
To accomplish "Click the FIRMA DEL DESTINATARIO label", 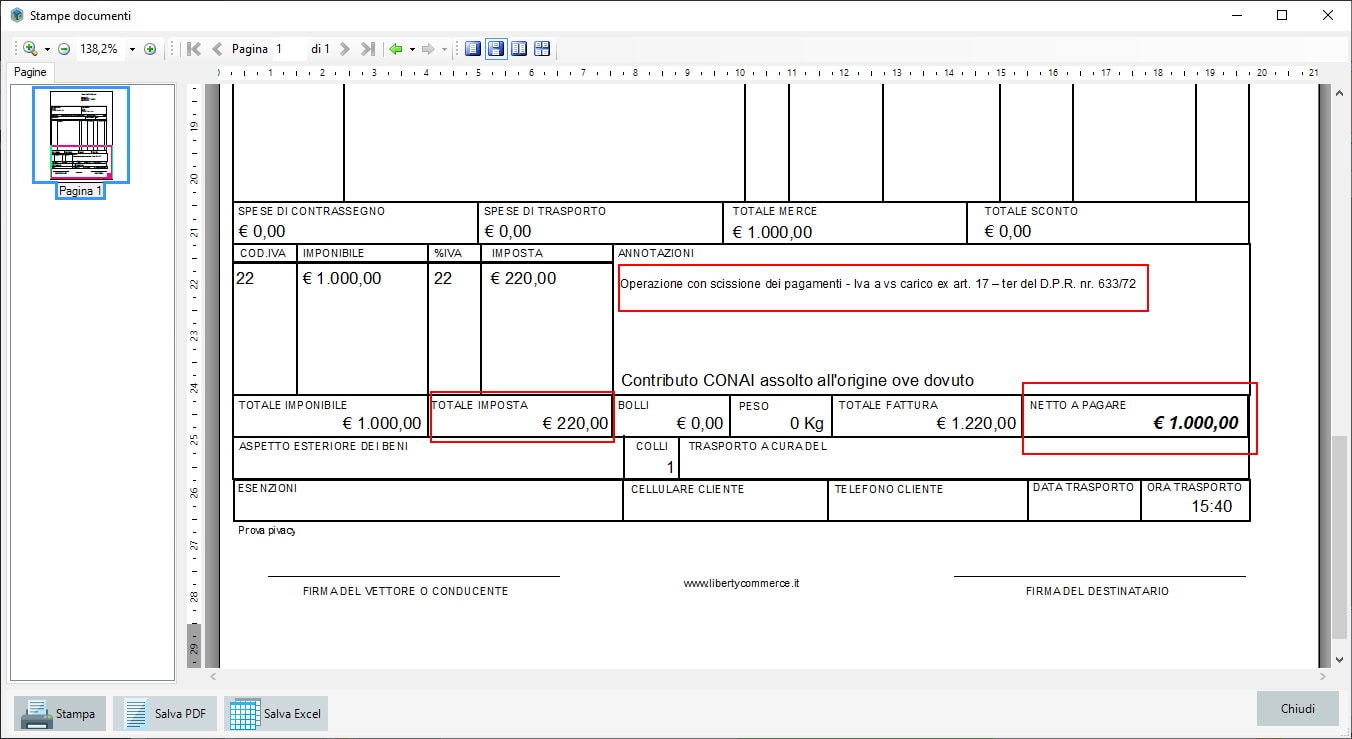I will (x=1097, y=591).
